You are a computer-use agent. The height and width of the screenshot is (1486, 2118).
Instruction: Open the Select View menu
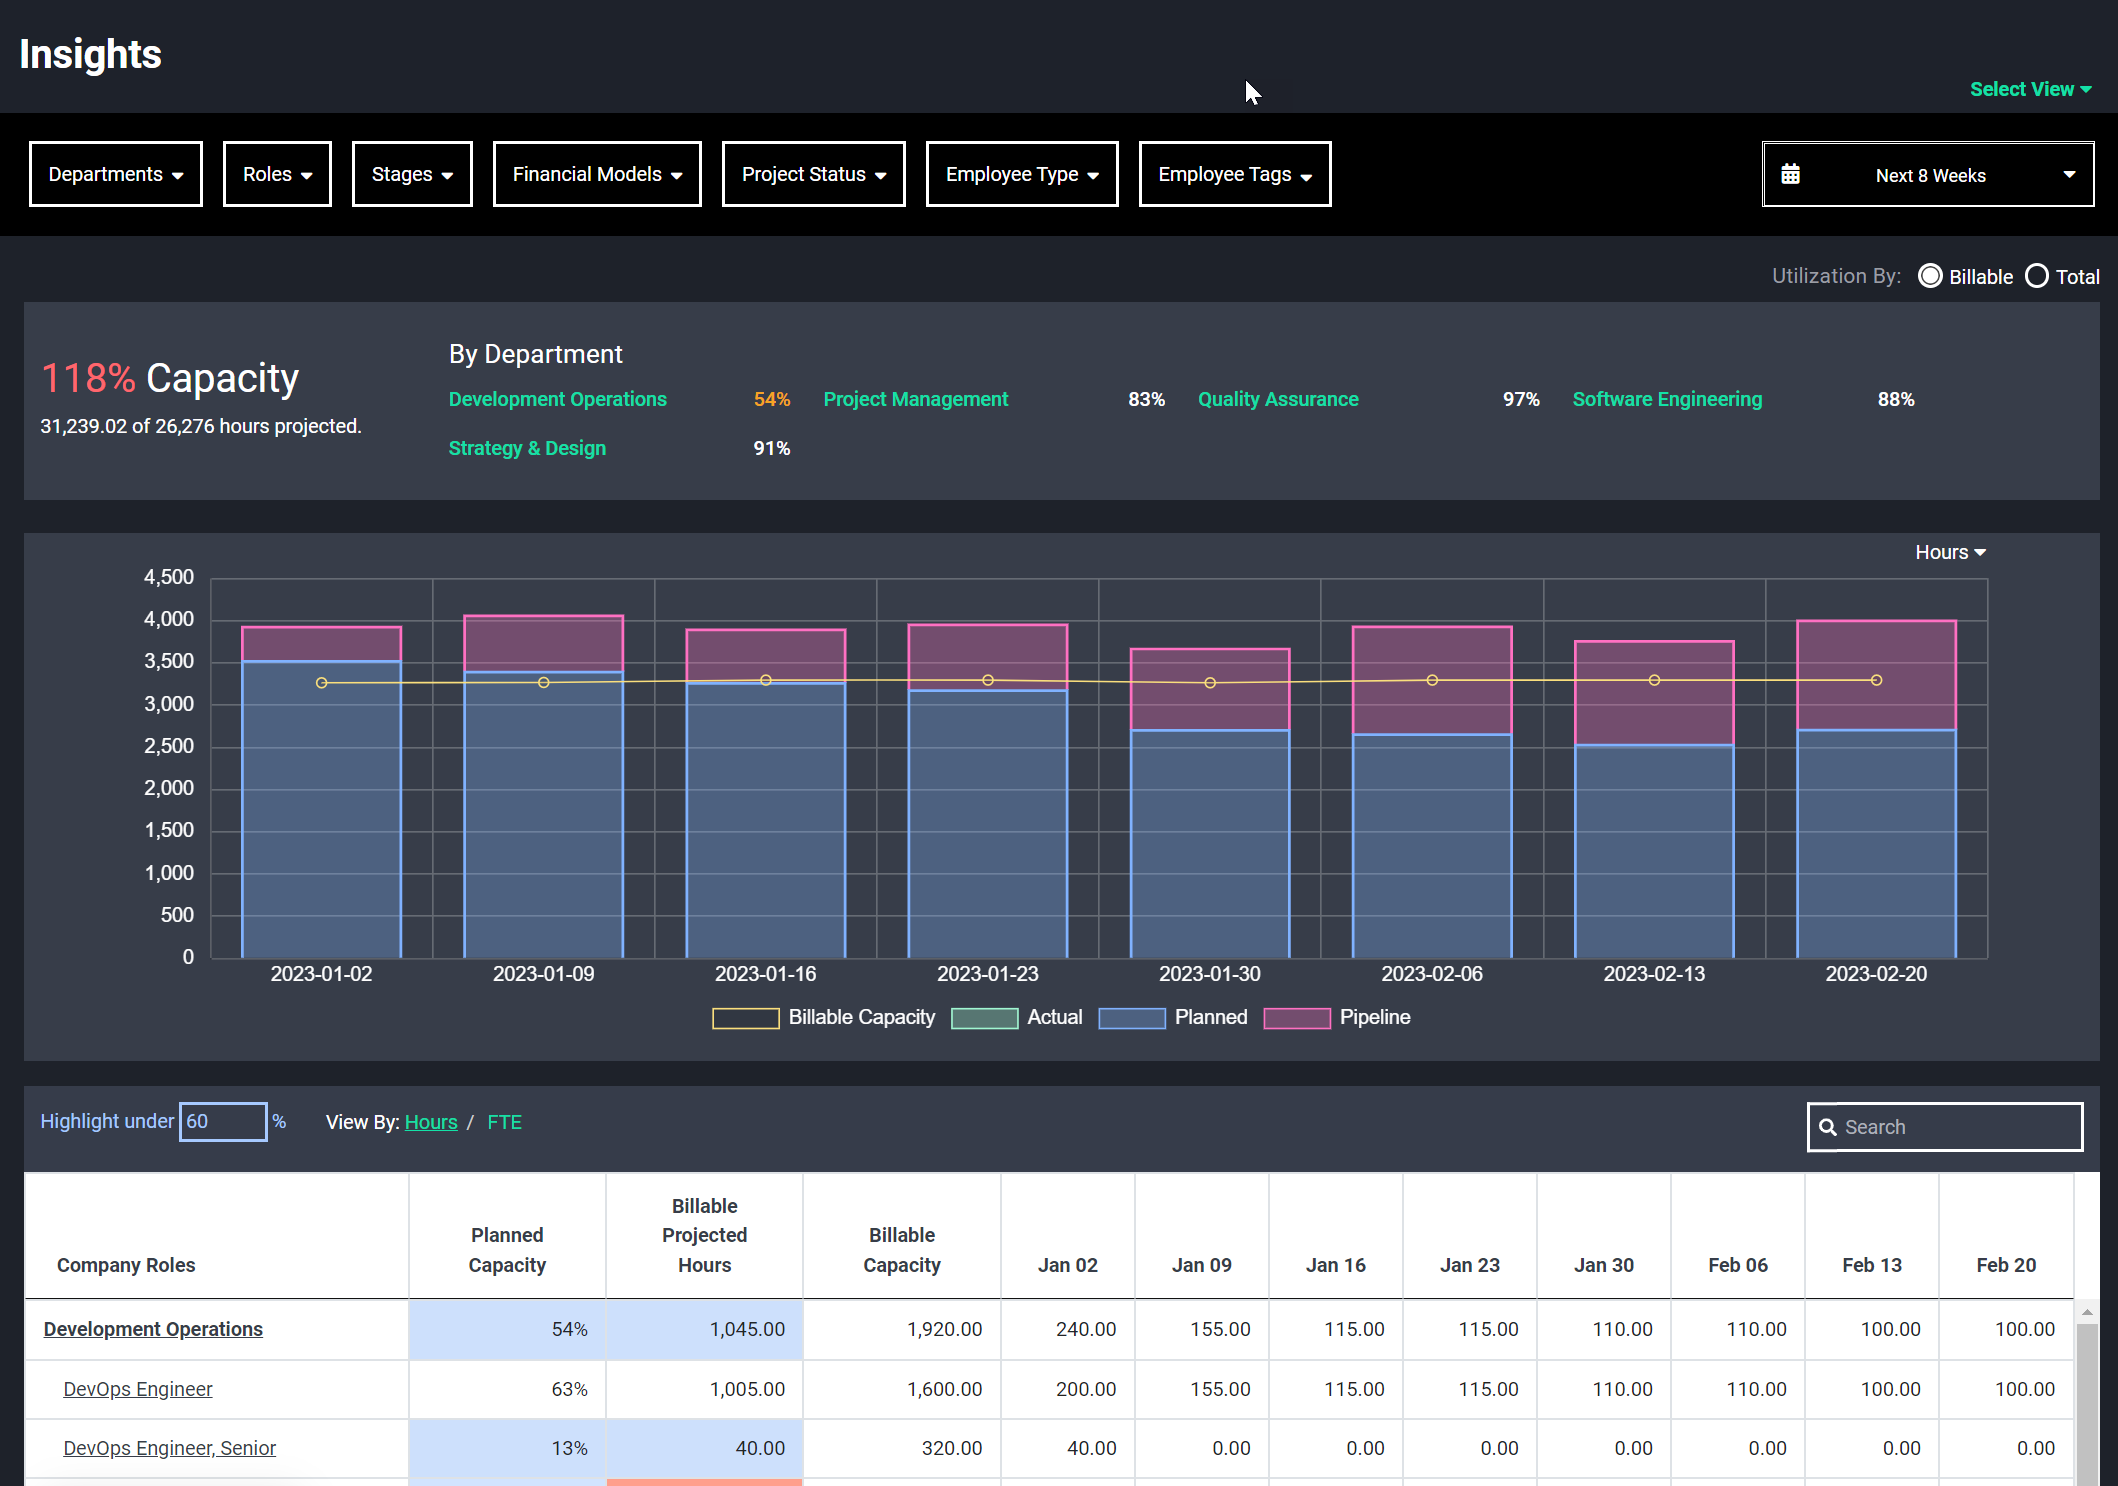(x=2030, y=89)
